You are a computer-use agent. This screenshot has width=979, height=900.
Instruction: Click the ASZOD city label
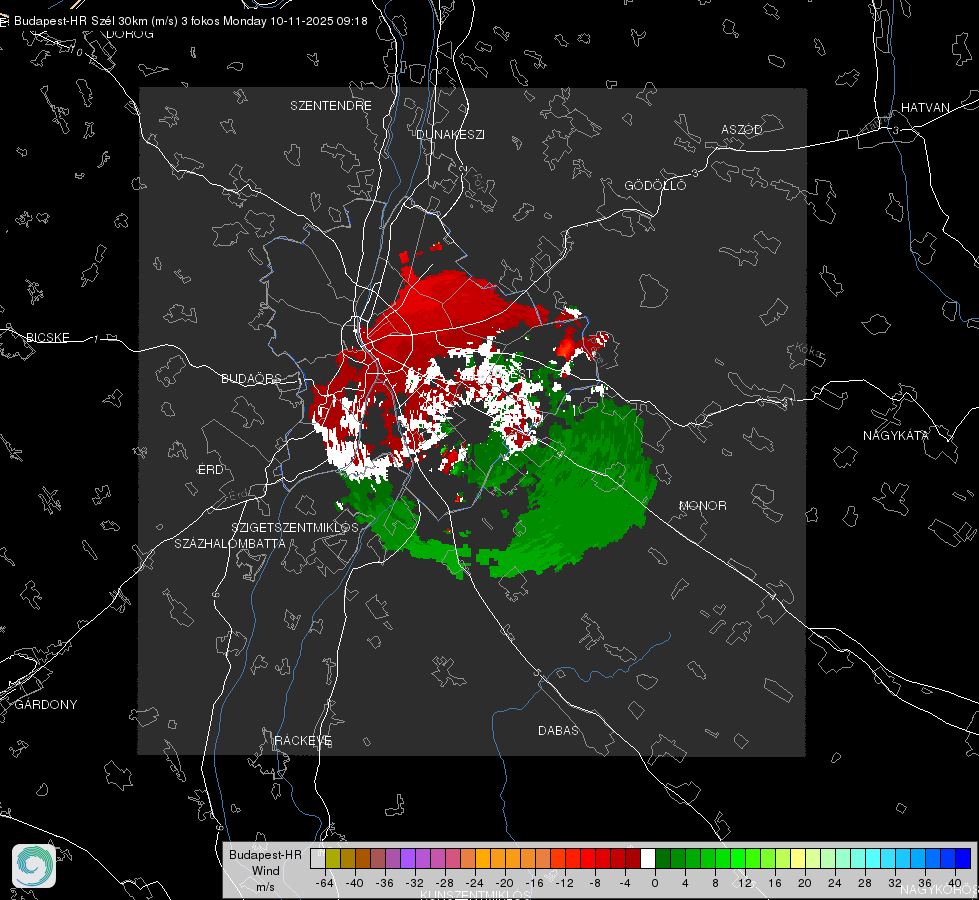(742, 130)
